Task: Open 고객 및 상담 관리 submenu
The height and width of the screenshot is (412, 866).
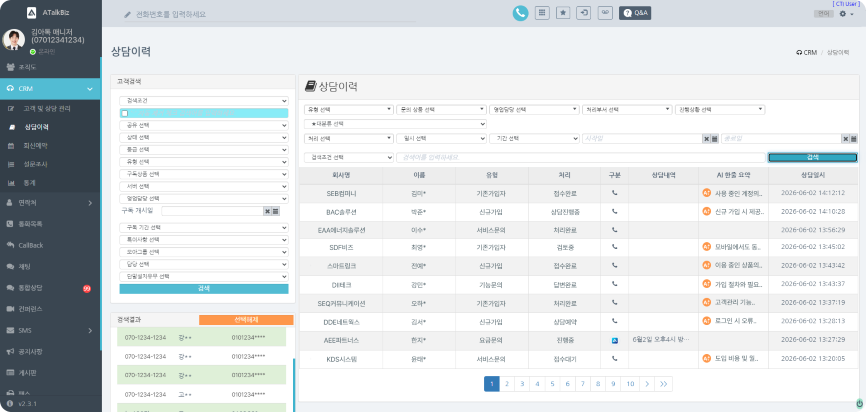Action: [x=46, y=109]
